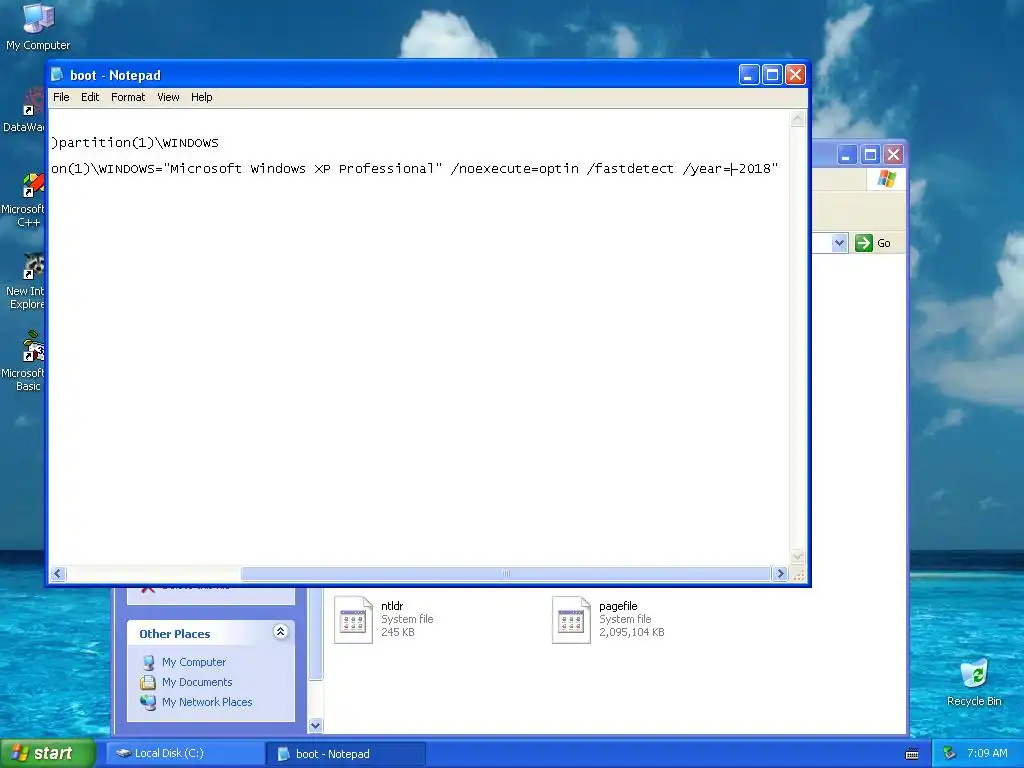Open New Internet Explorer desktop shortcut
This screenshot has height=768, width=1024.
(x=27, y=281)
